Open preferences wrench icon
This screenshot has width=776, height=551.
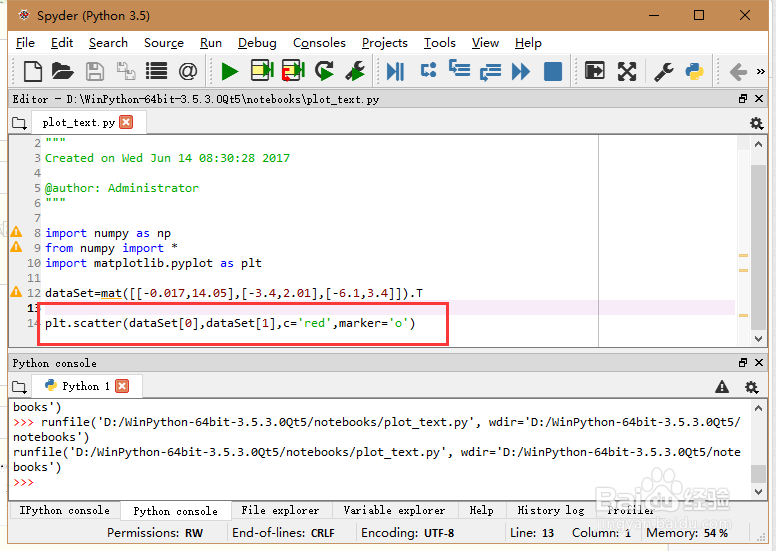click(x=664, y=71)
